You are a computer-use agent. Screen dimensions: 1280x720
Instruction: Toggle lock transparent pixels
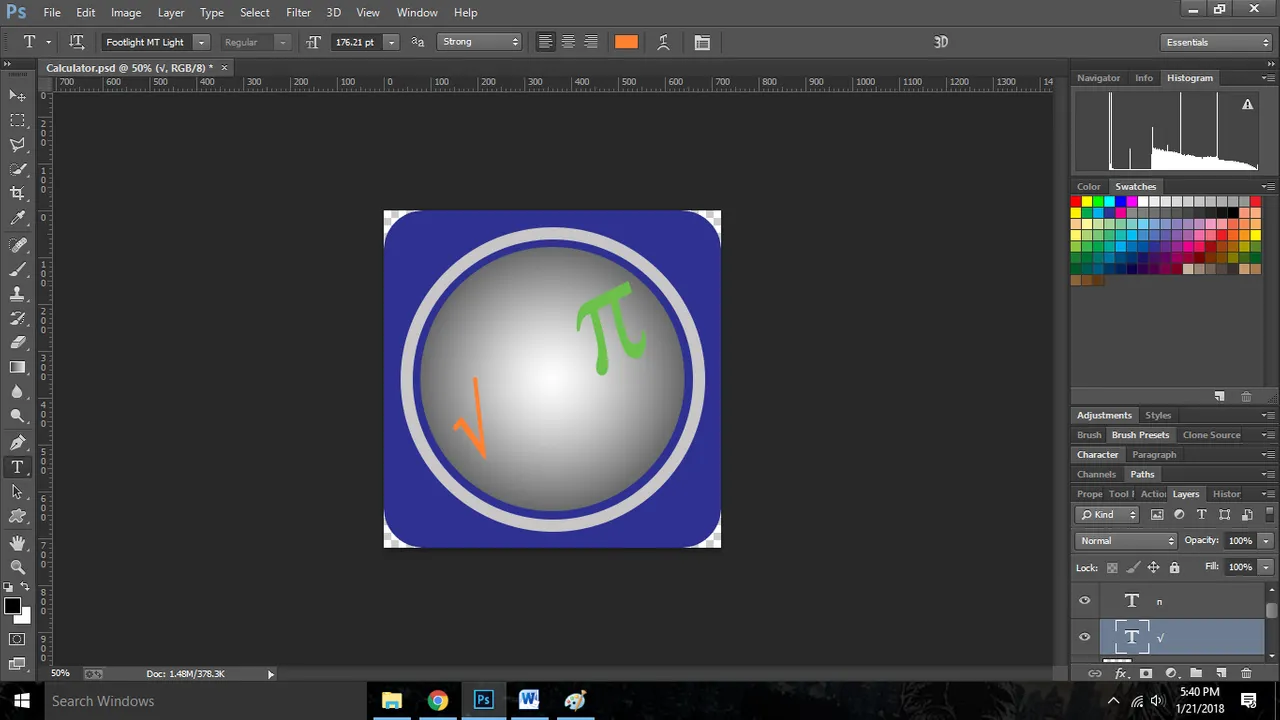pos(1112,568)
